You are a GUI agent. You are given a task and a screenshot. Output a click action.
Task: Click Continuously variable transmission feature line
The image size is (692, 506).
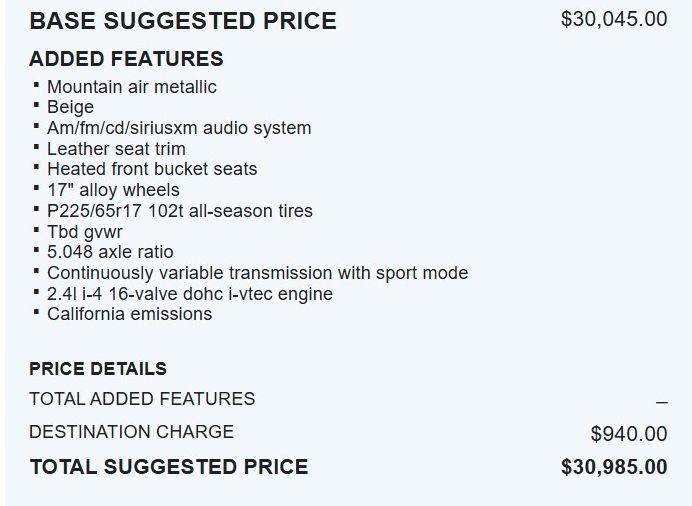(x=257, y=273)
